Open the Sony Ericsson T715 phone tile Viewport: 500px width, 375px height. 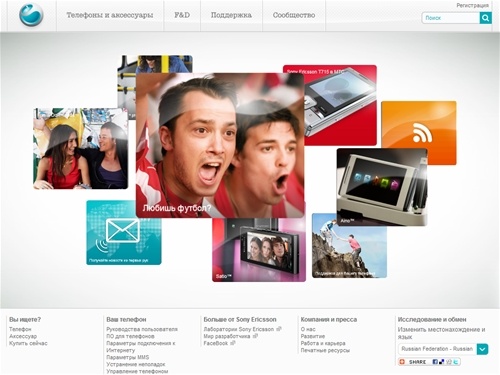pyautogui.click(x=340, y=105)
